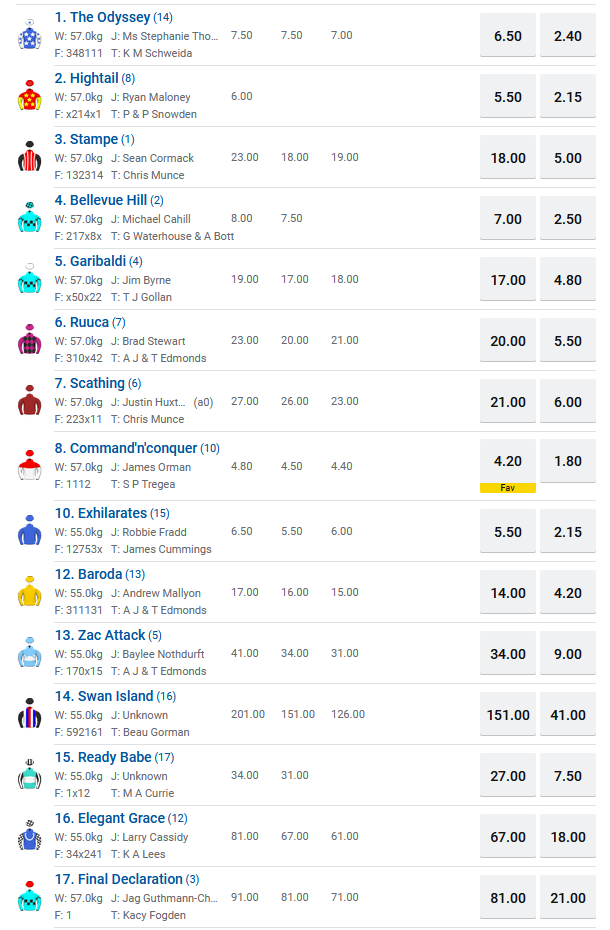Click Baroda's yellow jockey silks icon
Screen dimensions: 610x930
pos(28,592)
